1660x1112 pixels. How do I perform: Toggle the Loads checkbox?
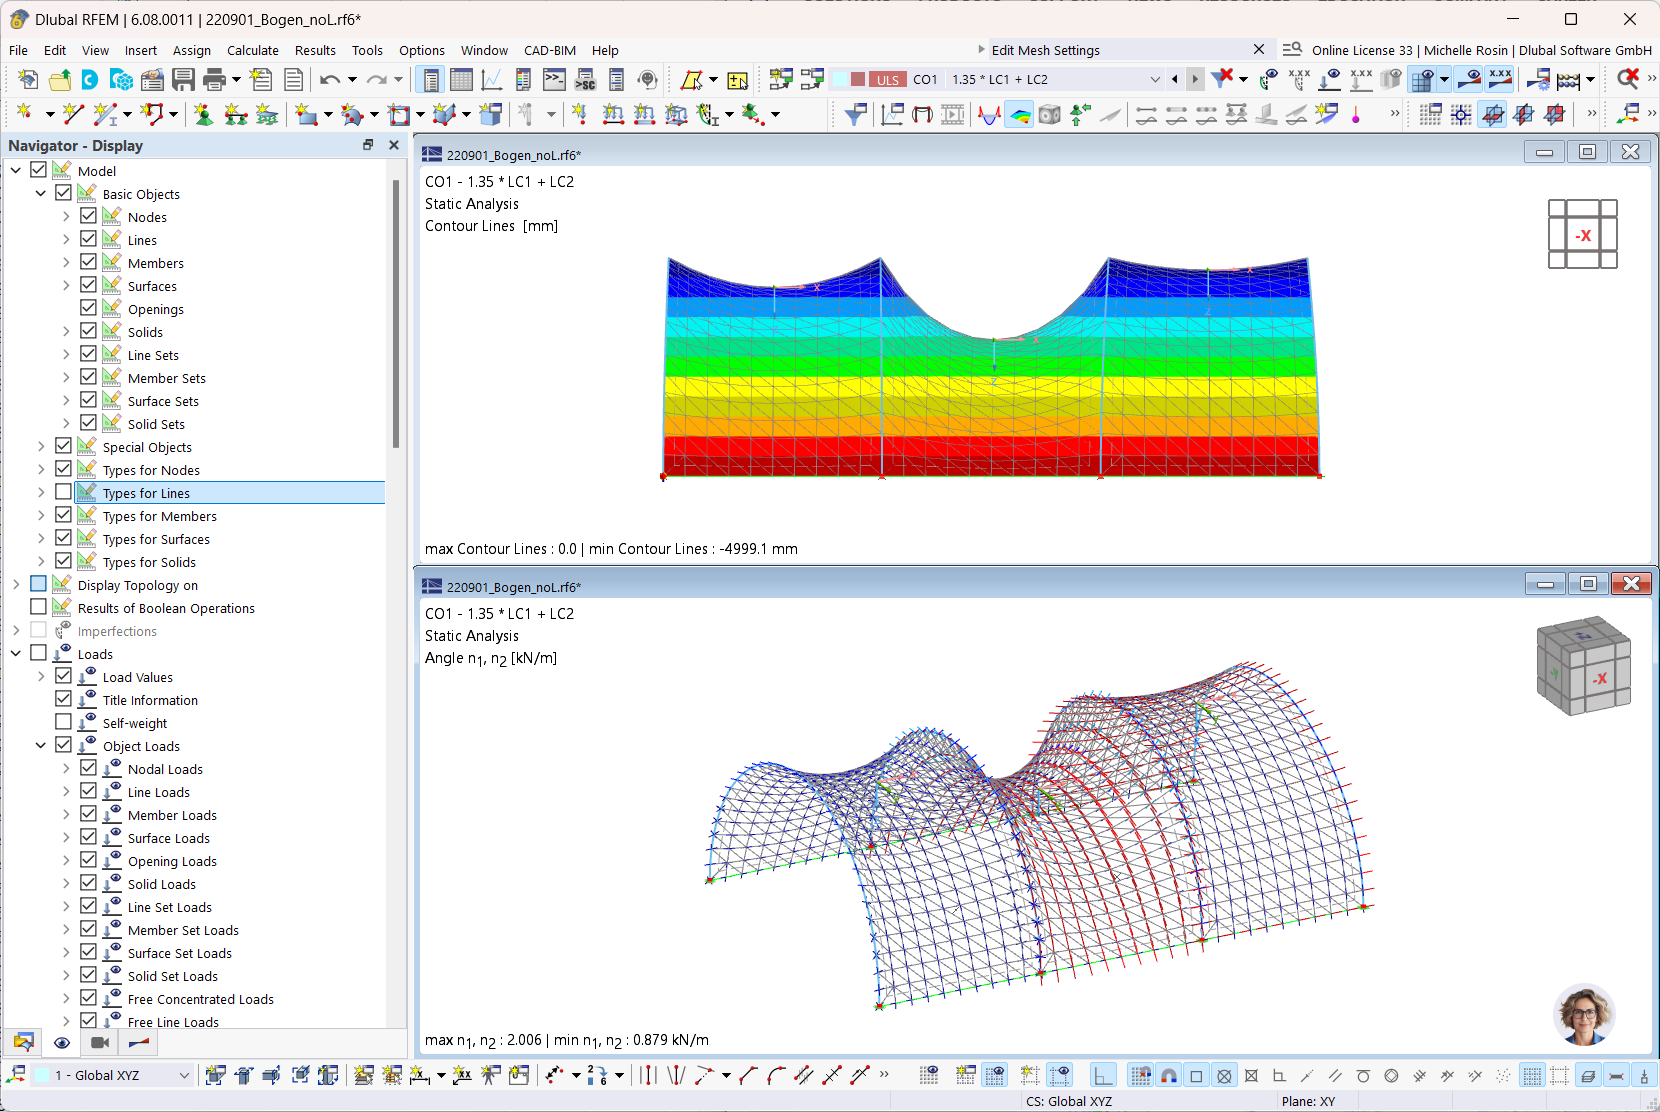38,653
